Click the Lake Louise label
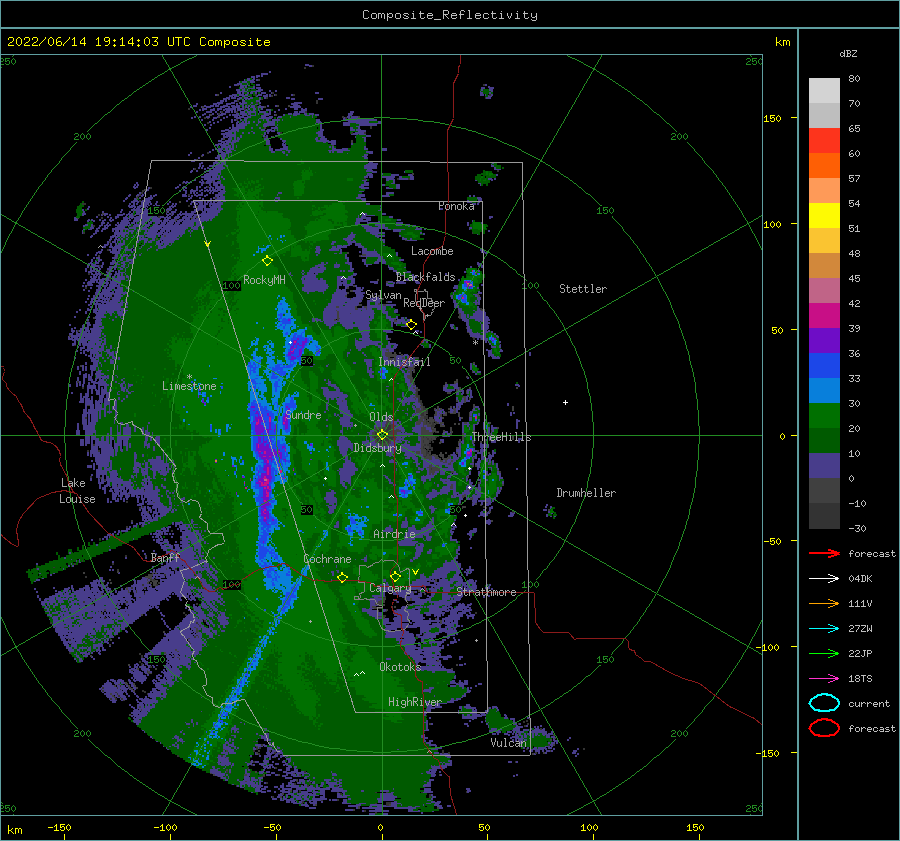900x841 pixels. point(77,491)
